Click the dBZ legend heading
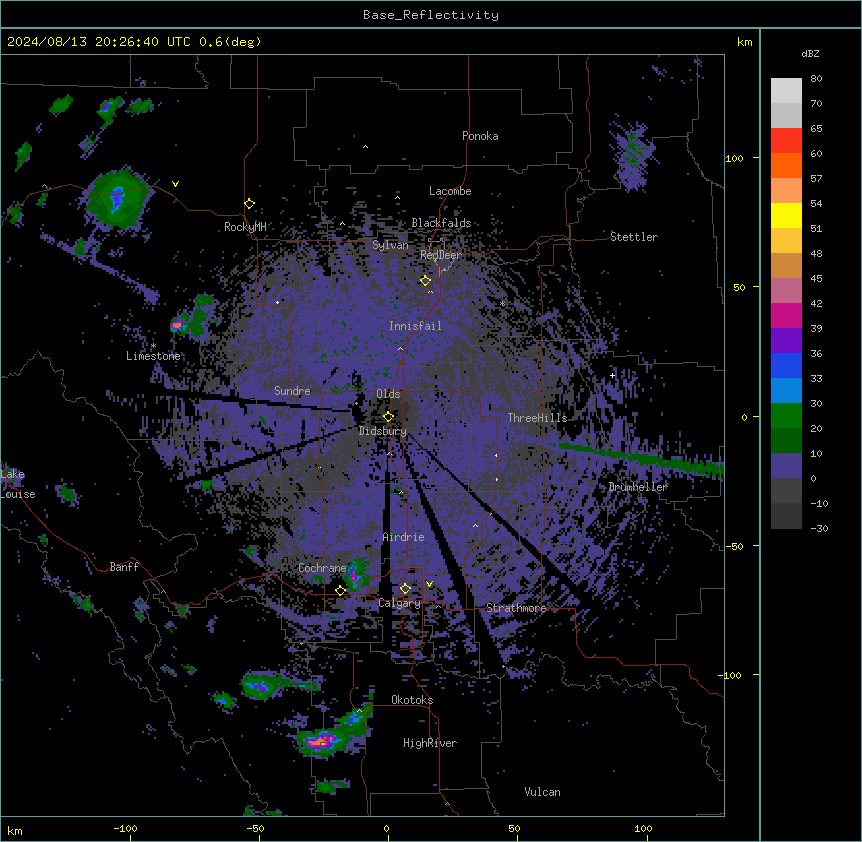 click(x=810, y=54)
